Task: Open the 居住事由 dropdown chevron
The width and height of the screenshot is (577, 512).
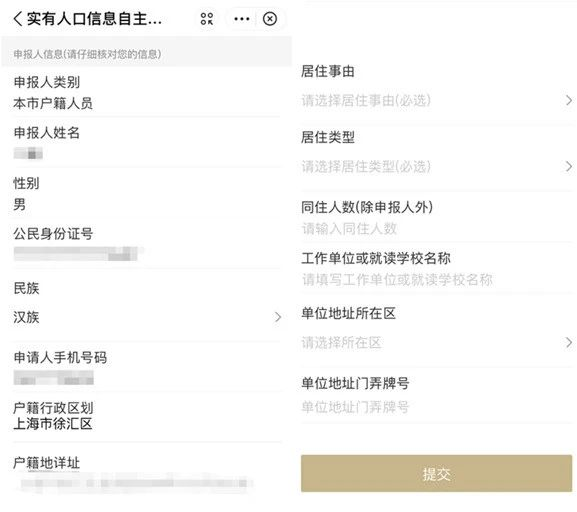Action: pos(569,100)
